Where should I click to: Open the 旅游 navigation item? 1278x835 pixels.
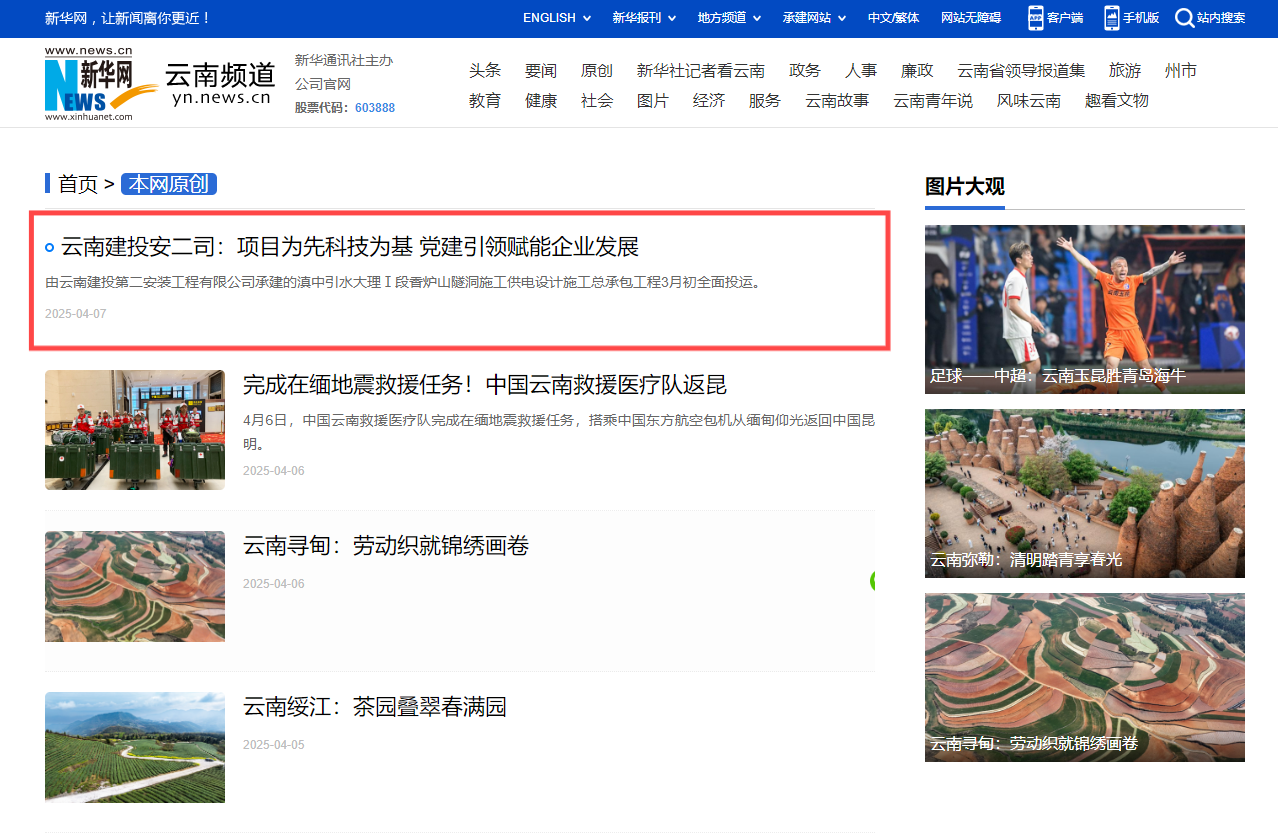(x=1125, y=71)
